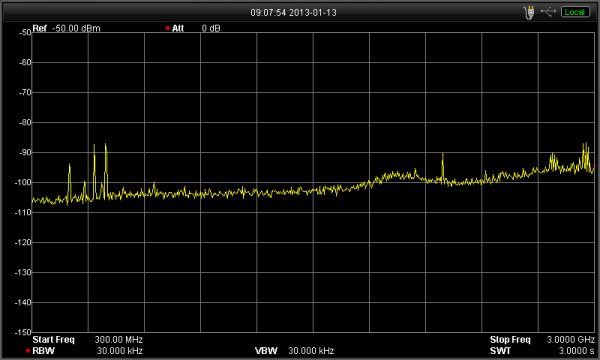Select the Att 0 dB value

pos(211,28)
